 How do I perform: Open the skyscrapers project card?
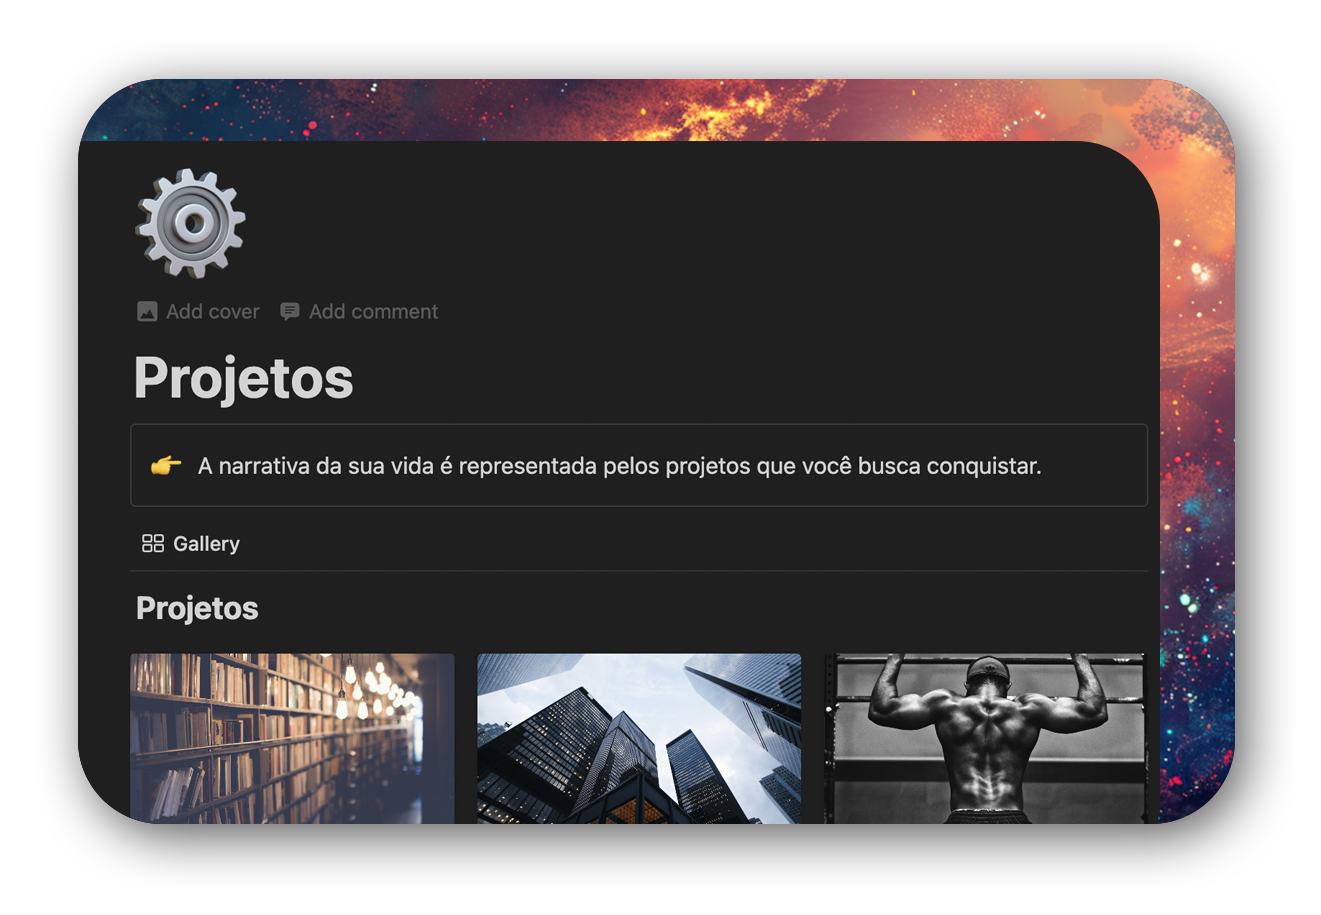pos(639,738)
